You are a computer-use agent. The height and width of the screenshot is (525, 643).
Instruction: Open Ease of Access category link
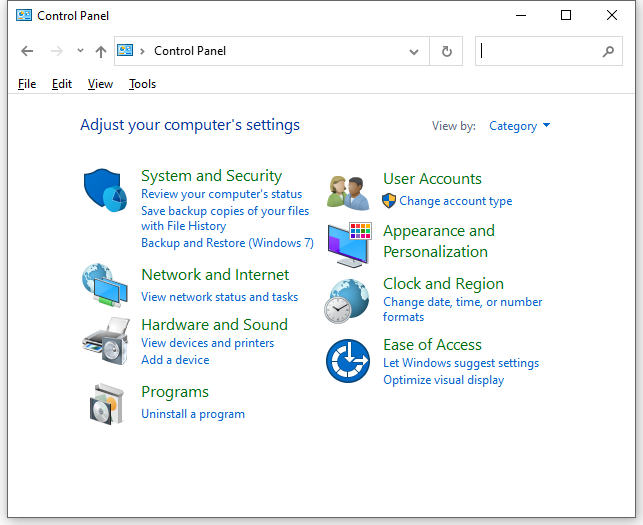point(432,345)
